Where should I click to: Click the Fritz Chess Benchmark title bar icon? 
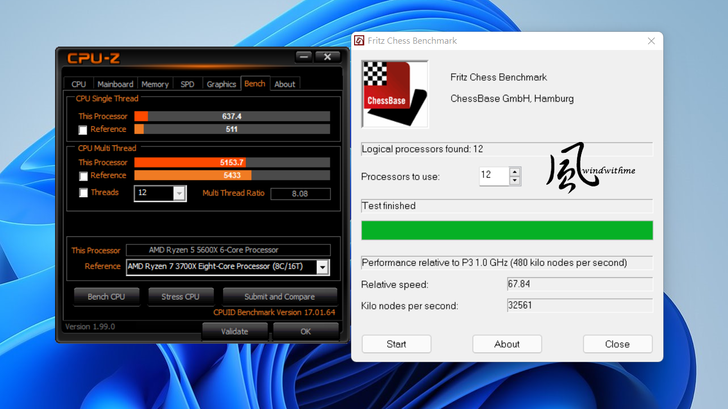359,41
